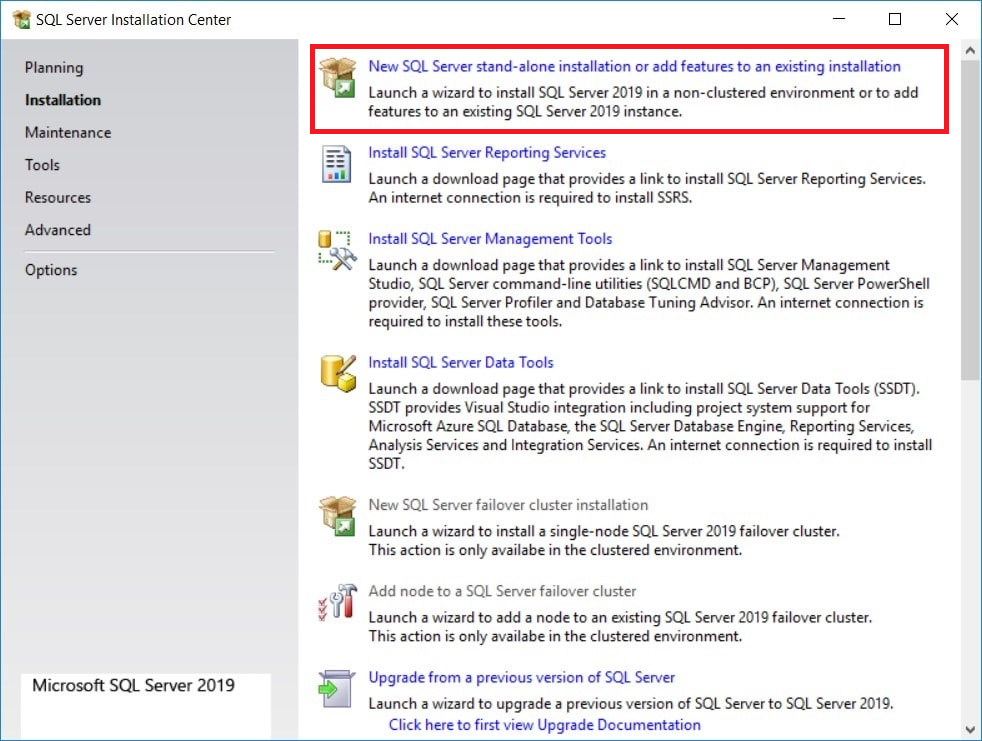Launch New SQL Server stand-alone installation link

(634, 67)
